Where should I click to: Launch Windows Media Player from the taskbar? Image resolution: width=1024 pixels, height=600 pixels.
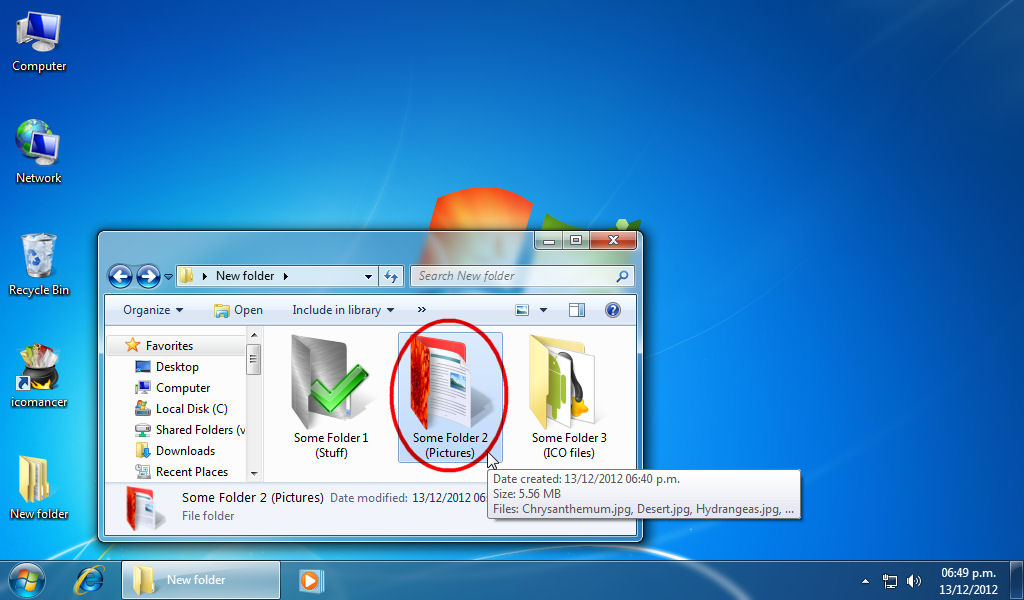tap(311, 580)
